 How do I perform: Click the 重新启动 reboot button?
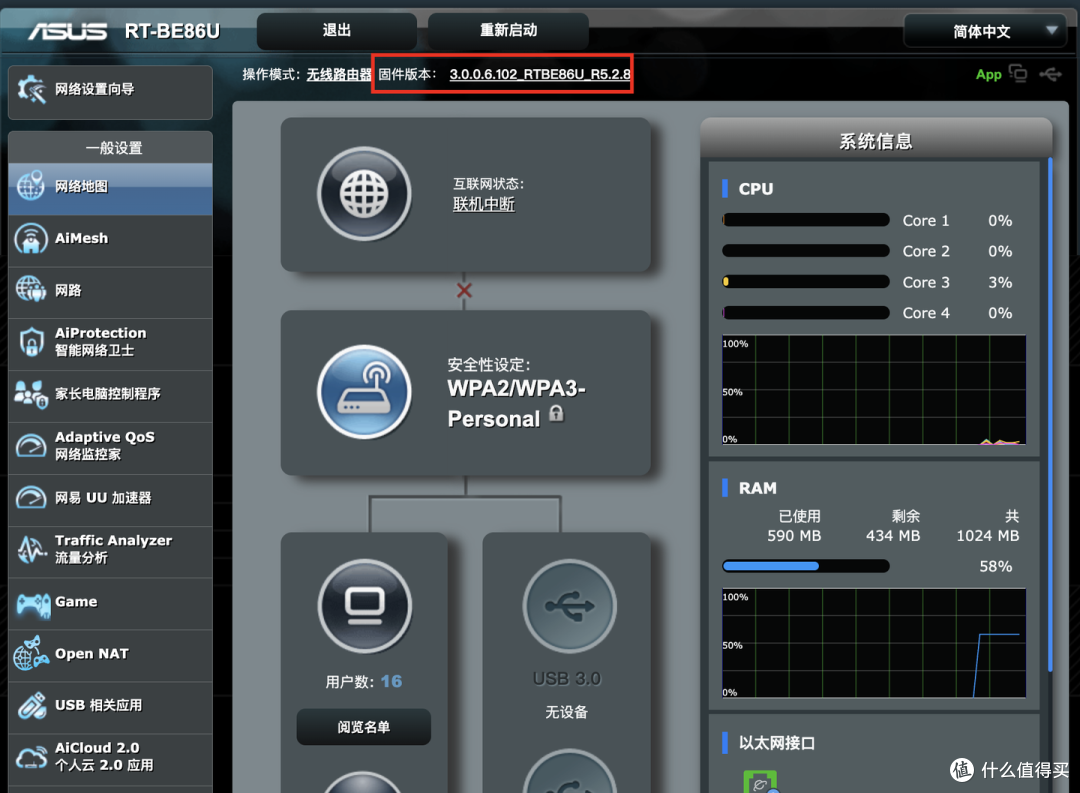point(508,30)
